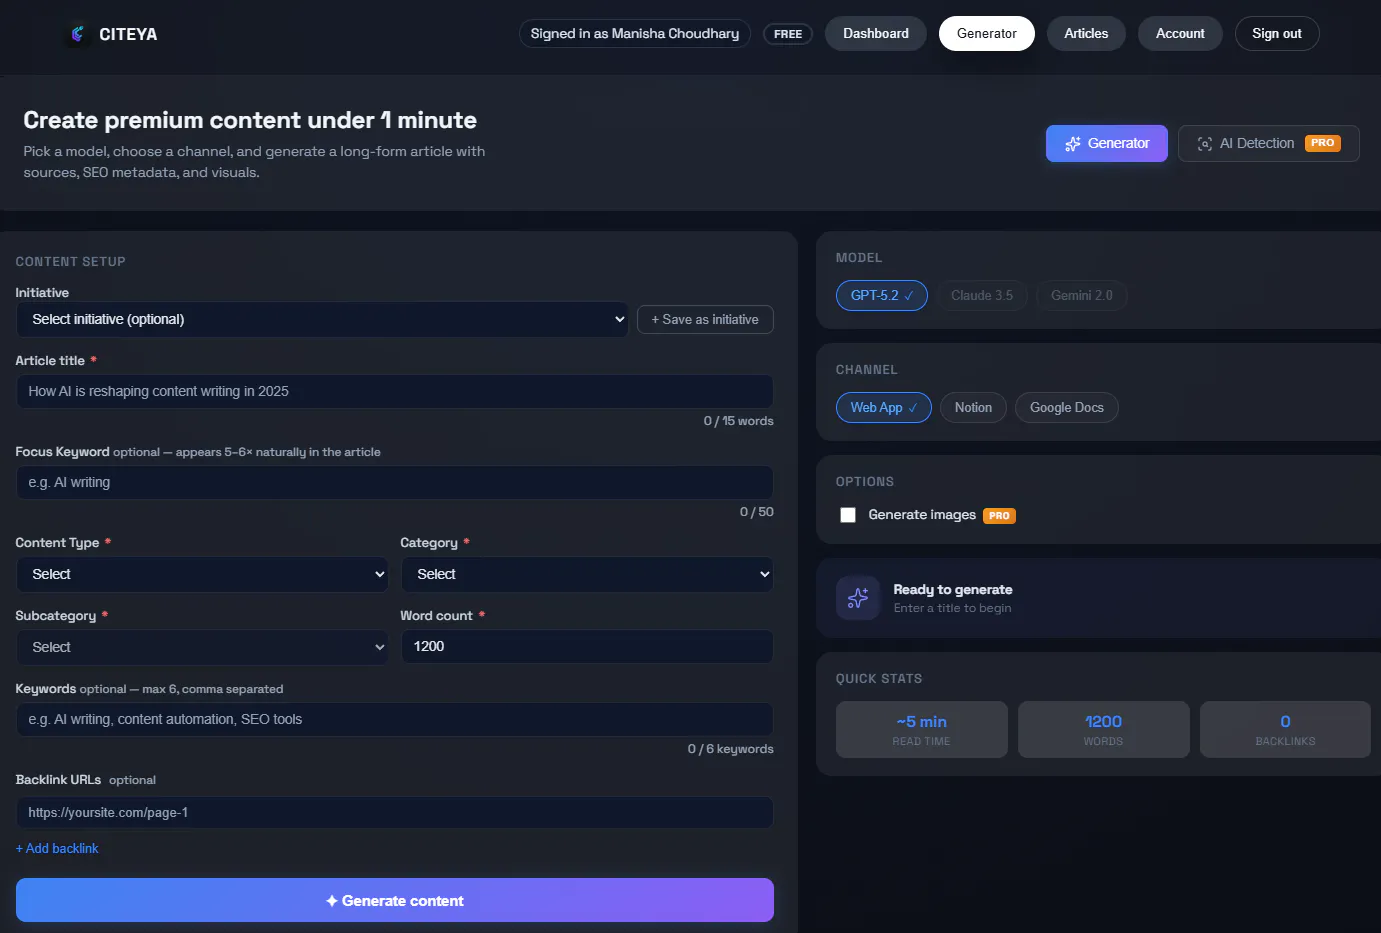Click the Sign out button
The width and height of the screenshot is (1381, 933).
click(x=1277, y=34)
